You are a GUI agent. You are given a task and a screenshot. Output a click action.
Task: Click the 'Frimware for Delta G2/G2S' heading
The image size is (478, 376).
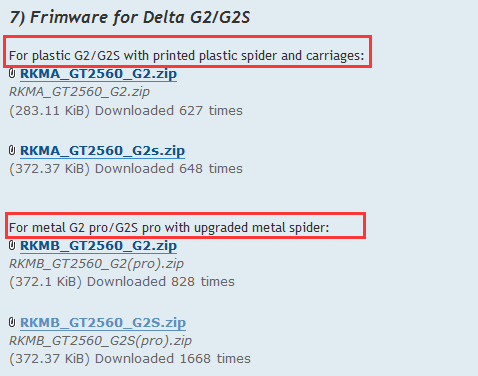coord(130,17)
